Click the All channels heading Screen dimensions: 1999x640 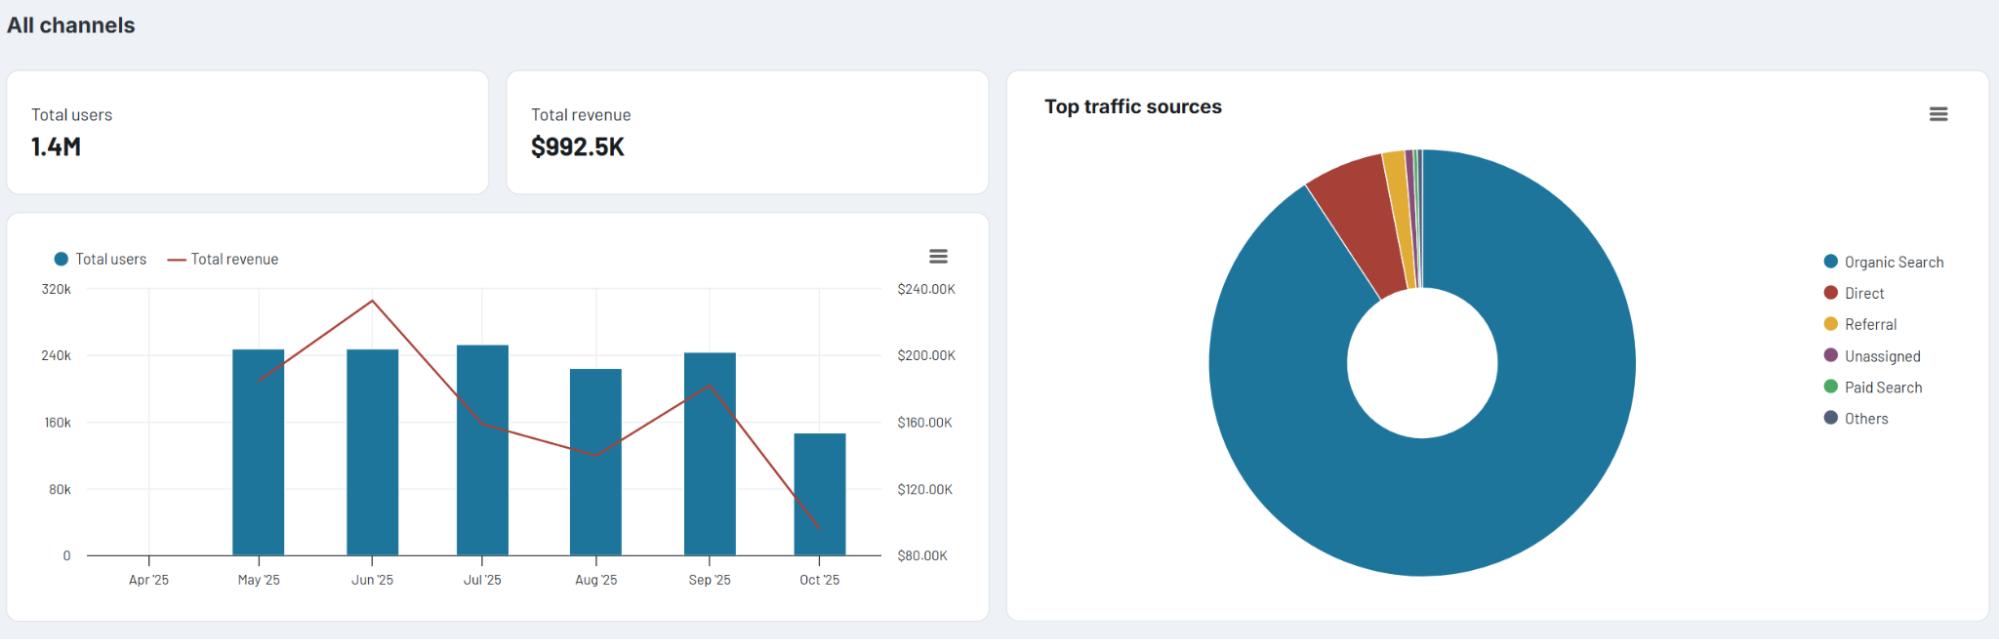(71, 25)
